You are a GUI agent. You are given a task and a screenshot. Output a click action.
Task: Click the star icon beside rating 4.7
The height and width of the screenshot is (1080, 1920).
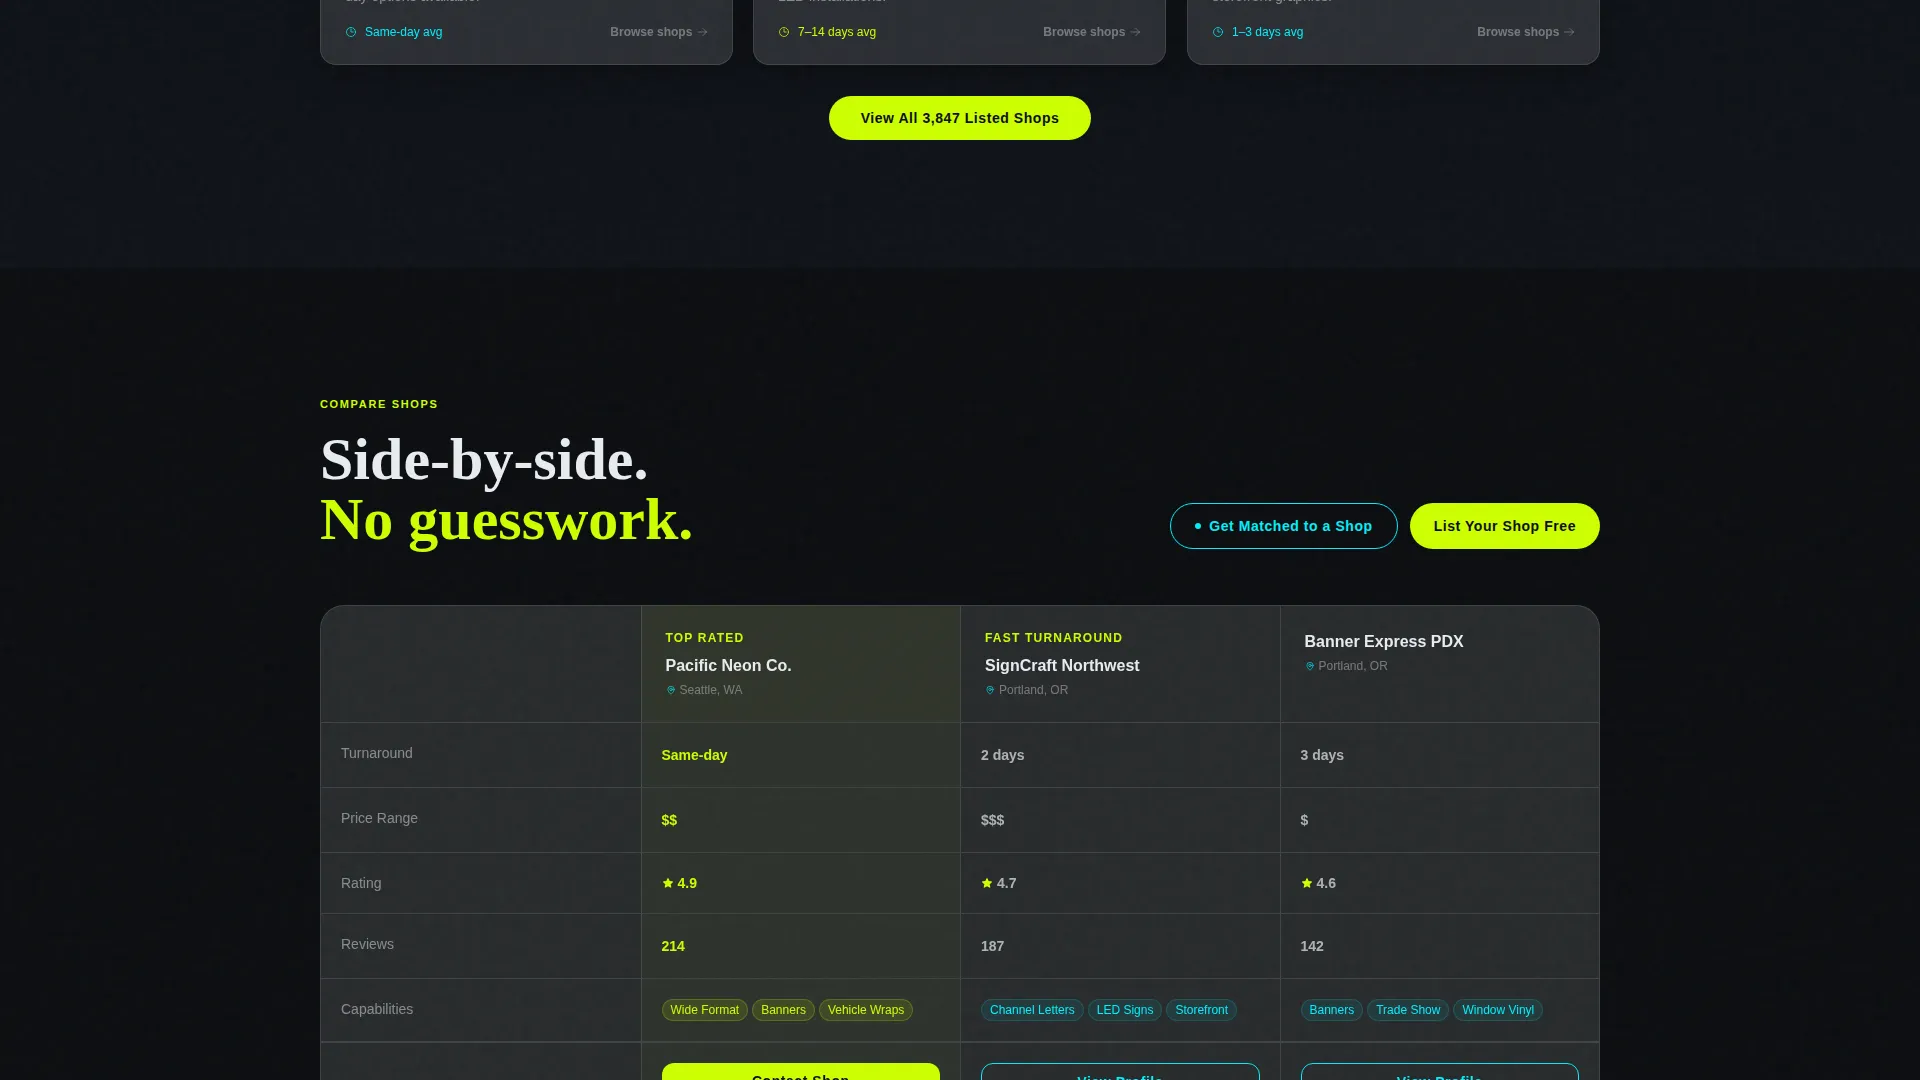987,883
